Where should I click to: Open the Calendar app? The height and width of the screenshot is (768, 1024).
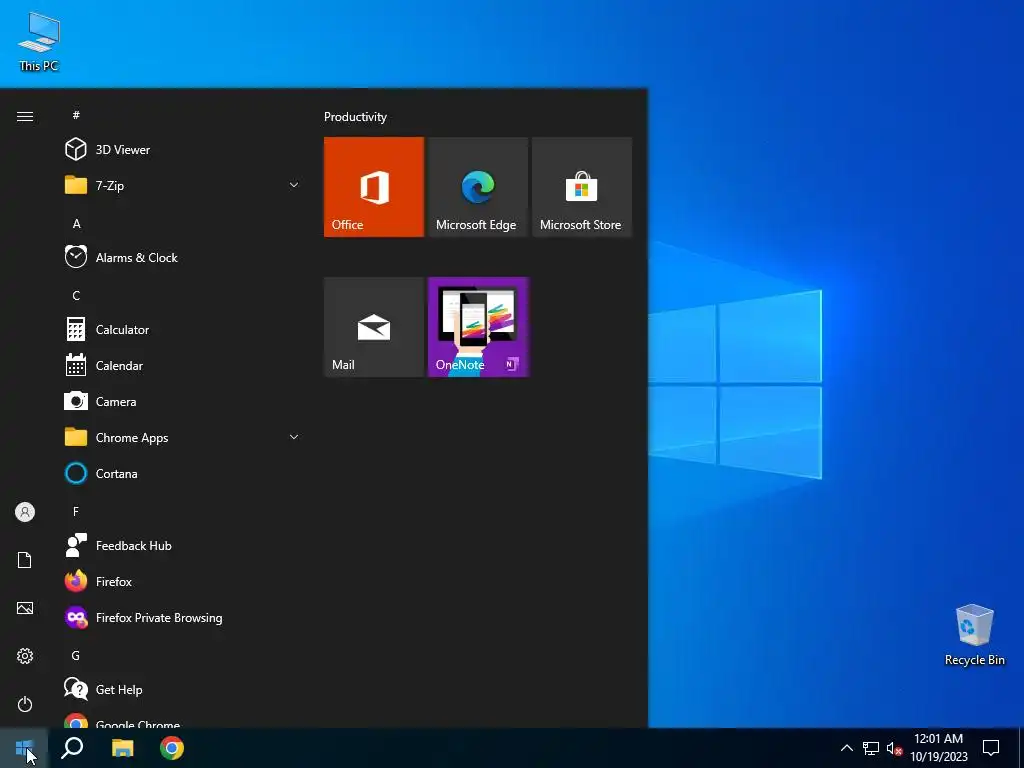(x=183, y=366)
